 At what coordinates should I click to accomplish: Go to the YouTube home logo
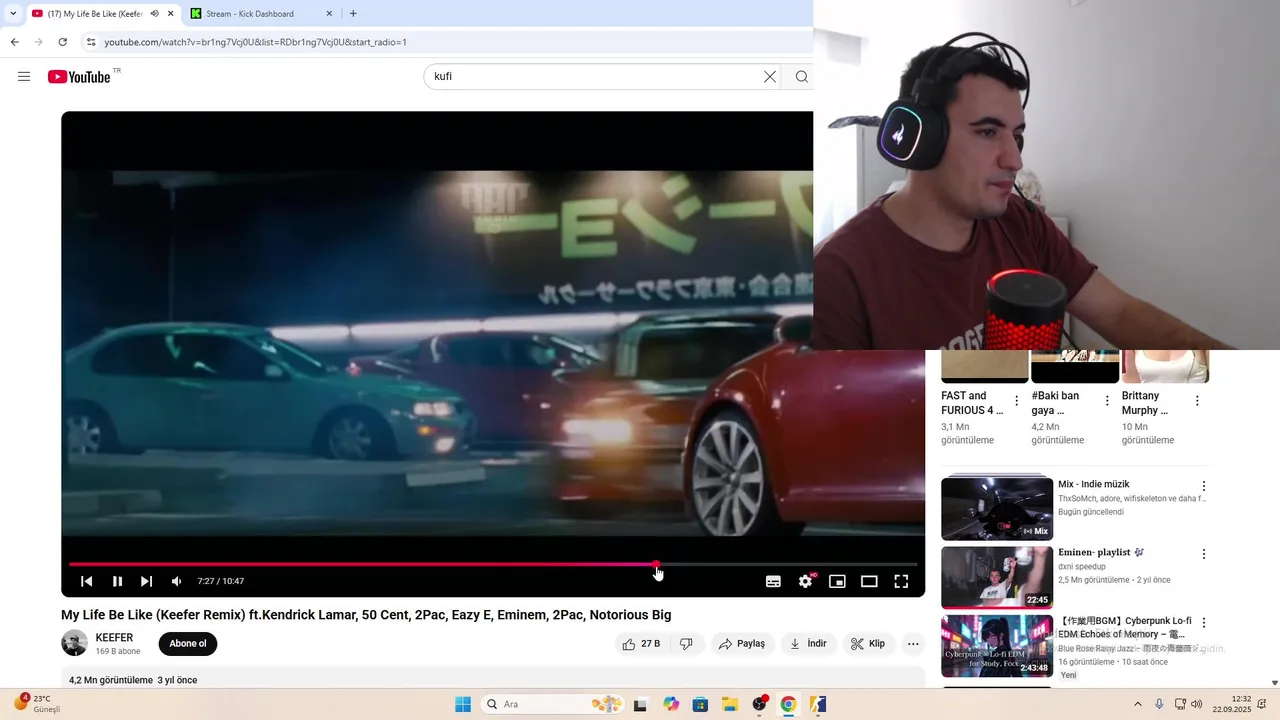coord(79,77)
